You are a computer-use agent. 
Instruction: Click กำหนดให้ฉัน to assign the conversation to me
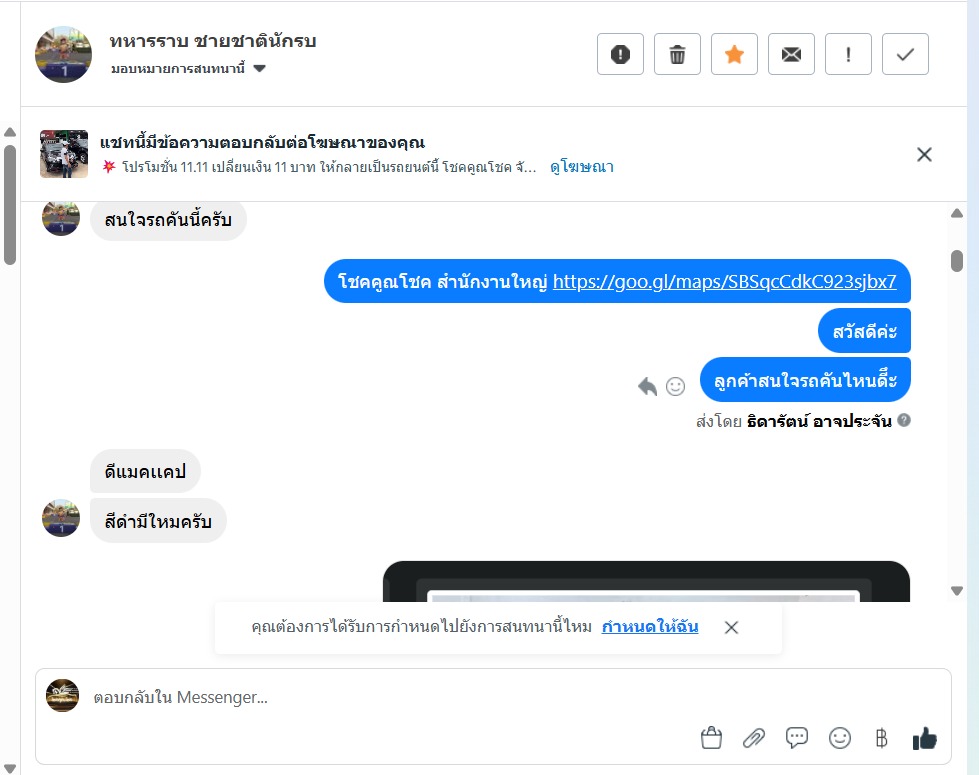click(650, 627)
